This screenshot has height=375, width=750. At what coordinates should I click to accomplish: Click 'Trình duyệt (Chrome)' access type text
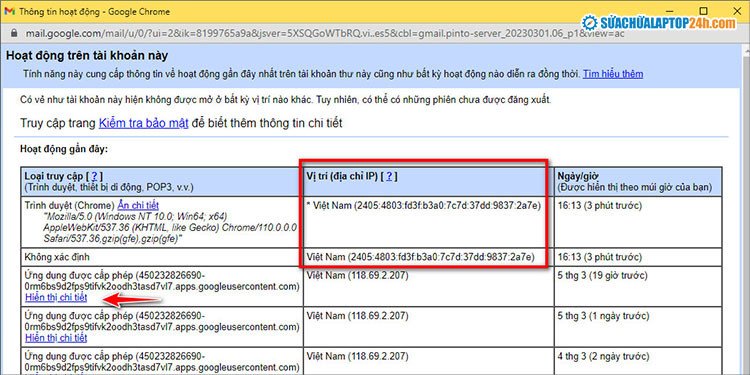[x=70, y=206]
